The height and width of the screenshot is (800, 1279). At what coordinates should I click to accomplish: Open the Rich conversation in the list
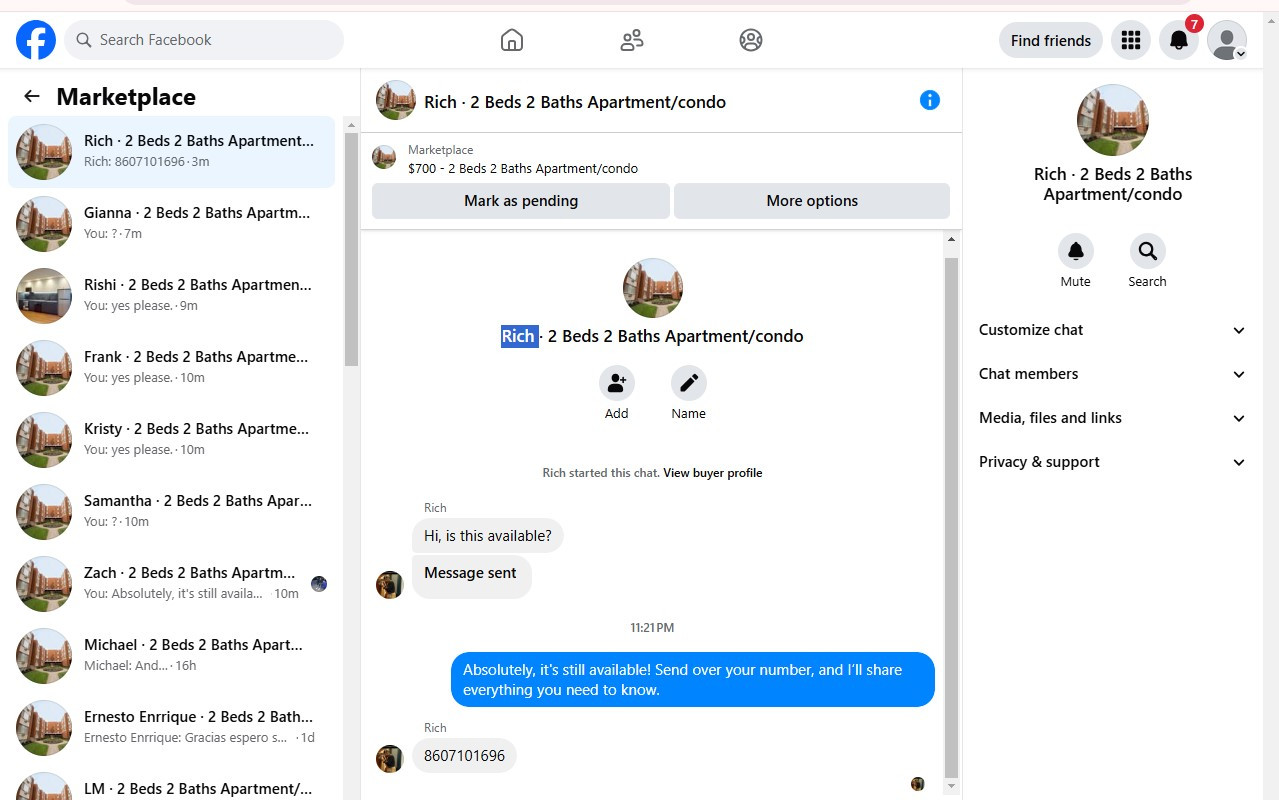point(171,152)
